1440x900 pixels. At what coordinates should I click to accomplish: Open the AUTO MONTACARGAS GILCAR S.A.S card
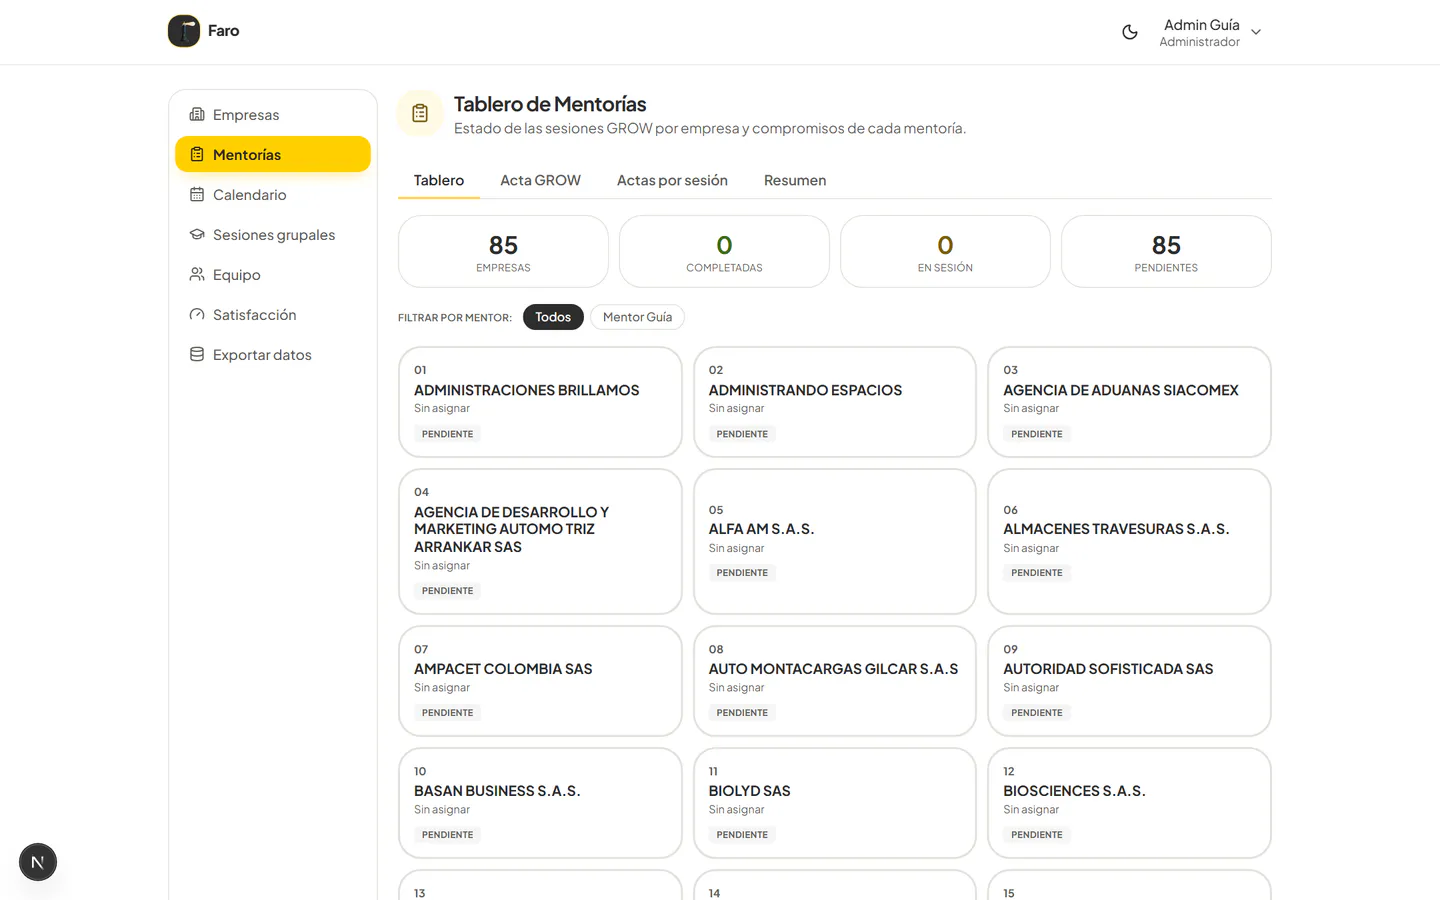pyautogui.click(x=835, y=681)
